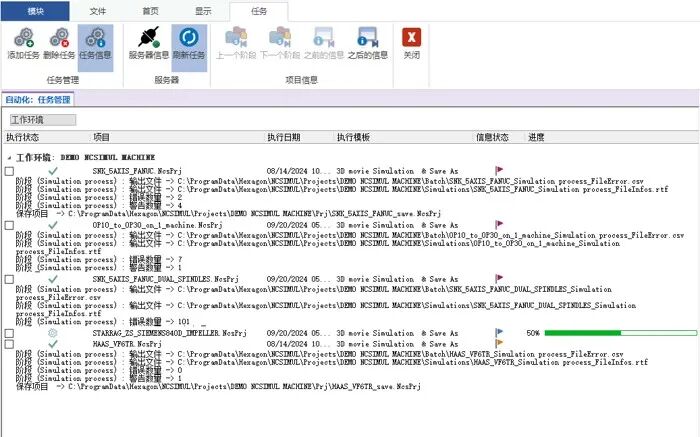The width and height of the screenshot is (700, 437).
Task: Click the red flag of SNK_5AXIS_FANUC.NcsPrj
Action: 499,171
